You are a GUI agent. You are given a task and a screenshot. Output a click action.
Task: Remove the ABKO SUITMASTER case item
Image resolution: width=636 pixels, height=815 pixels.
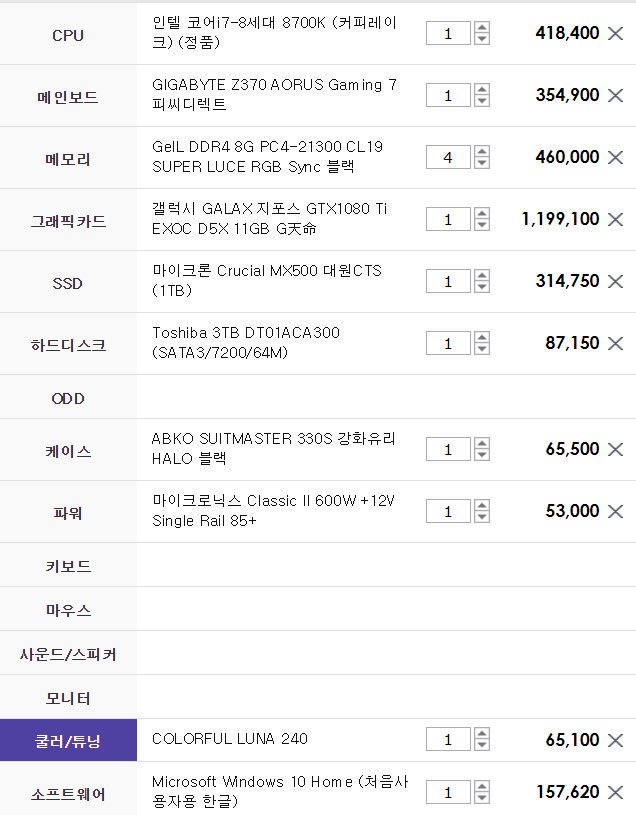point(615,450)
